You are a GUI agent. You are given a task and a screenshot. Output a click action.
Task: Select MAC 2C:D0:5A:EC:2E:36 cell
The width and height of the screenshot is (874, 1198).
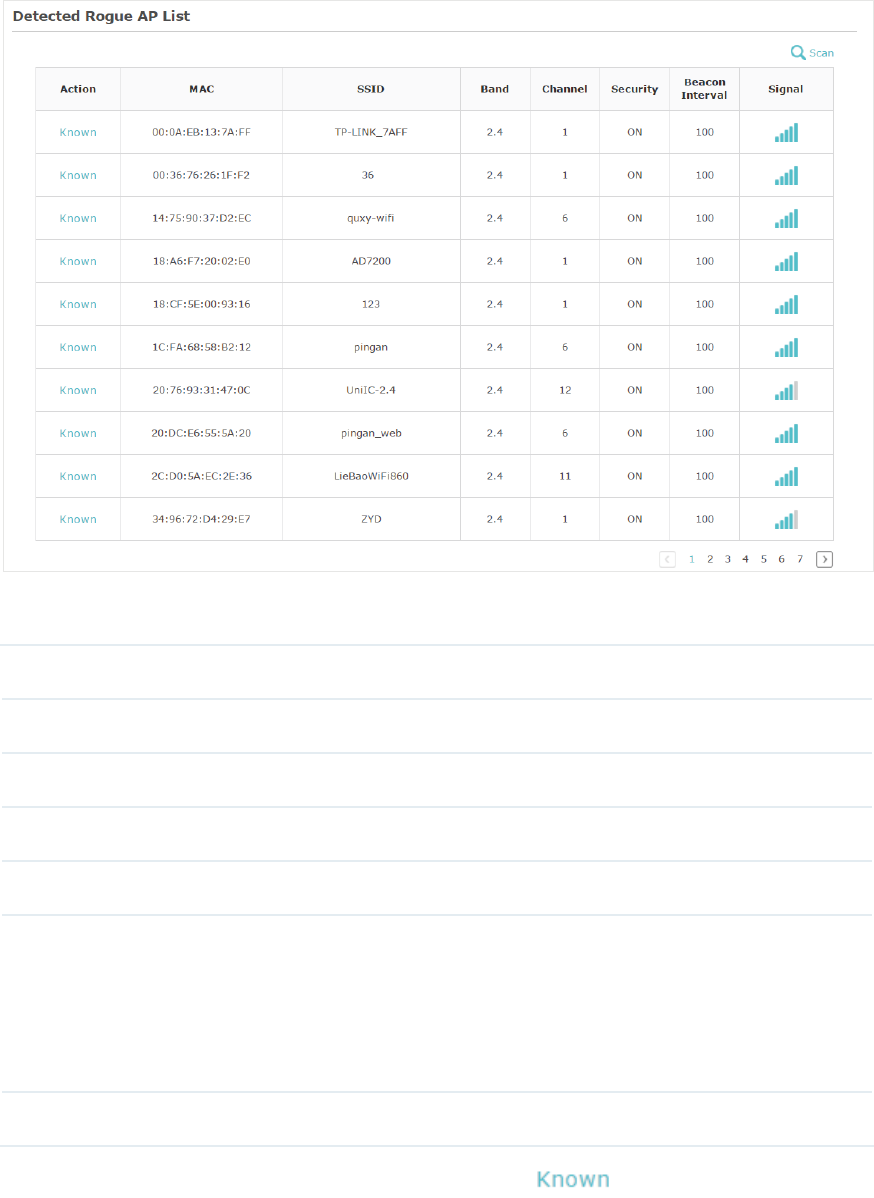[202, 476]
